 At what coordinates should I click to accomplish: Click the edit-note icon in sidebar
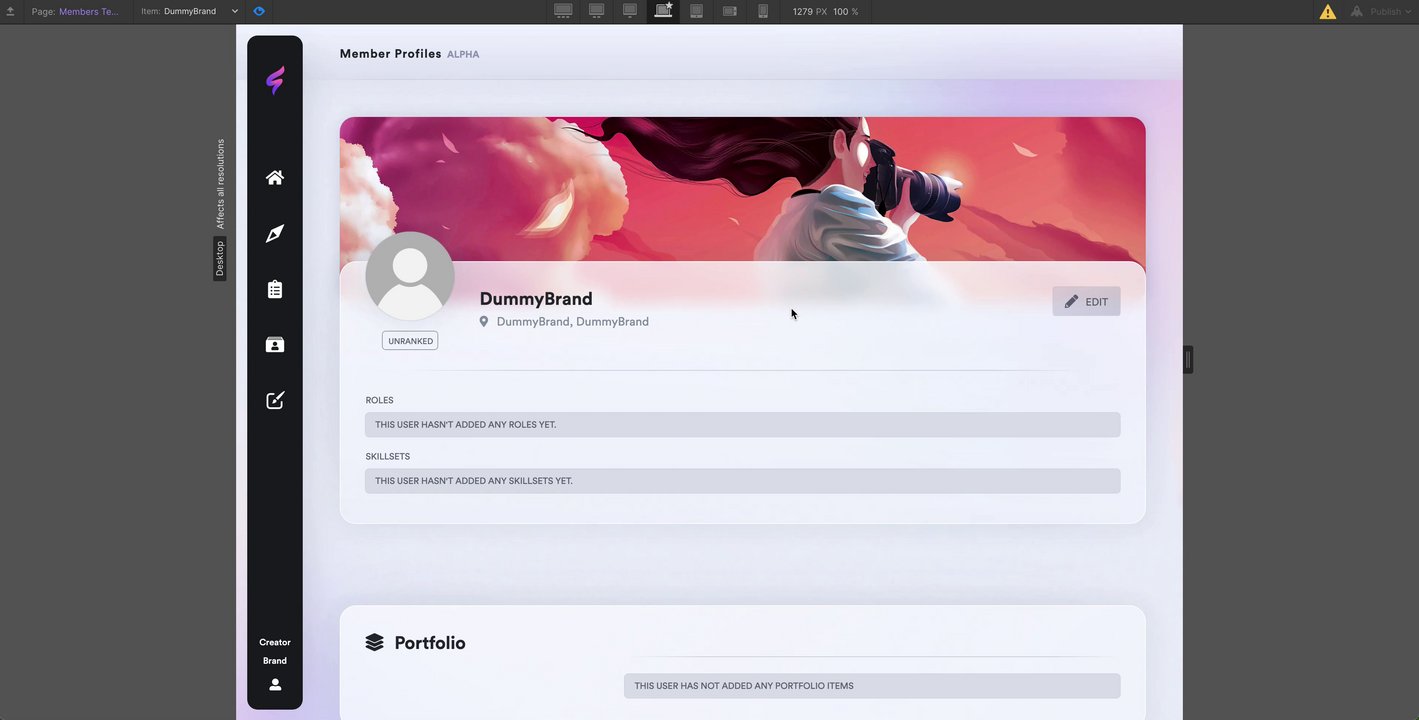(x=275, y=400)
